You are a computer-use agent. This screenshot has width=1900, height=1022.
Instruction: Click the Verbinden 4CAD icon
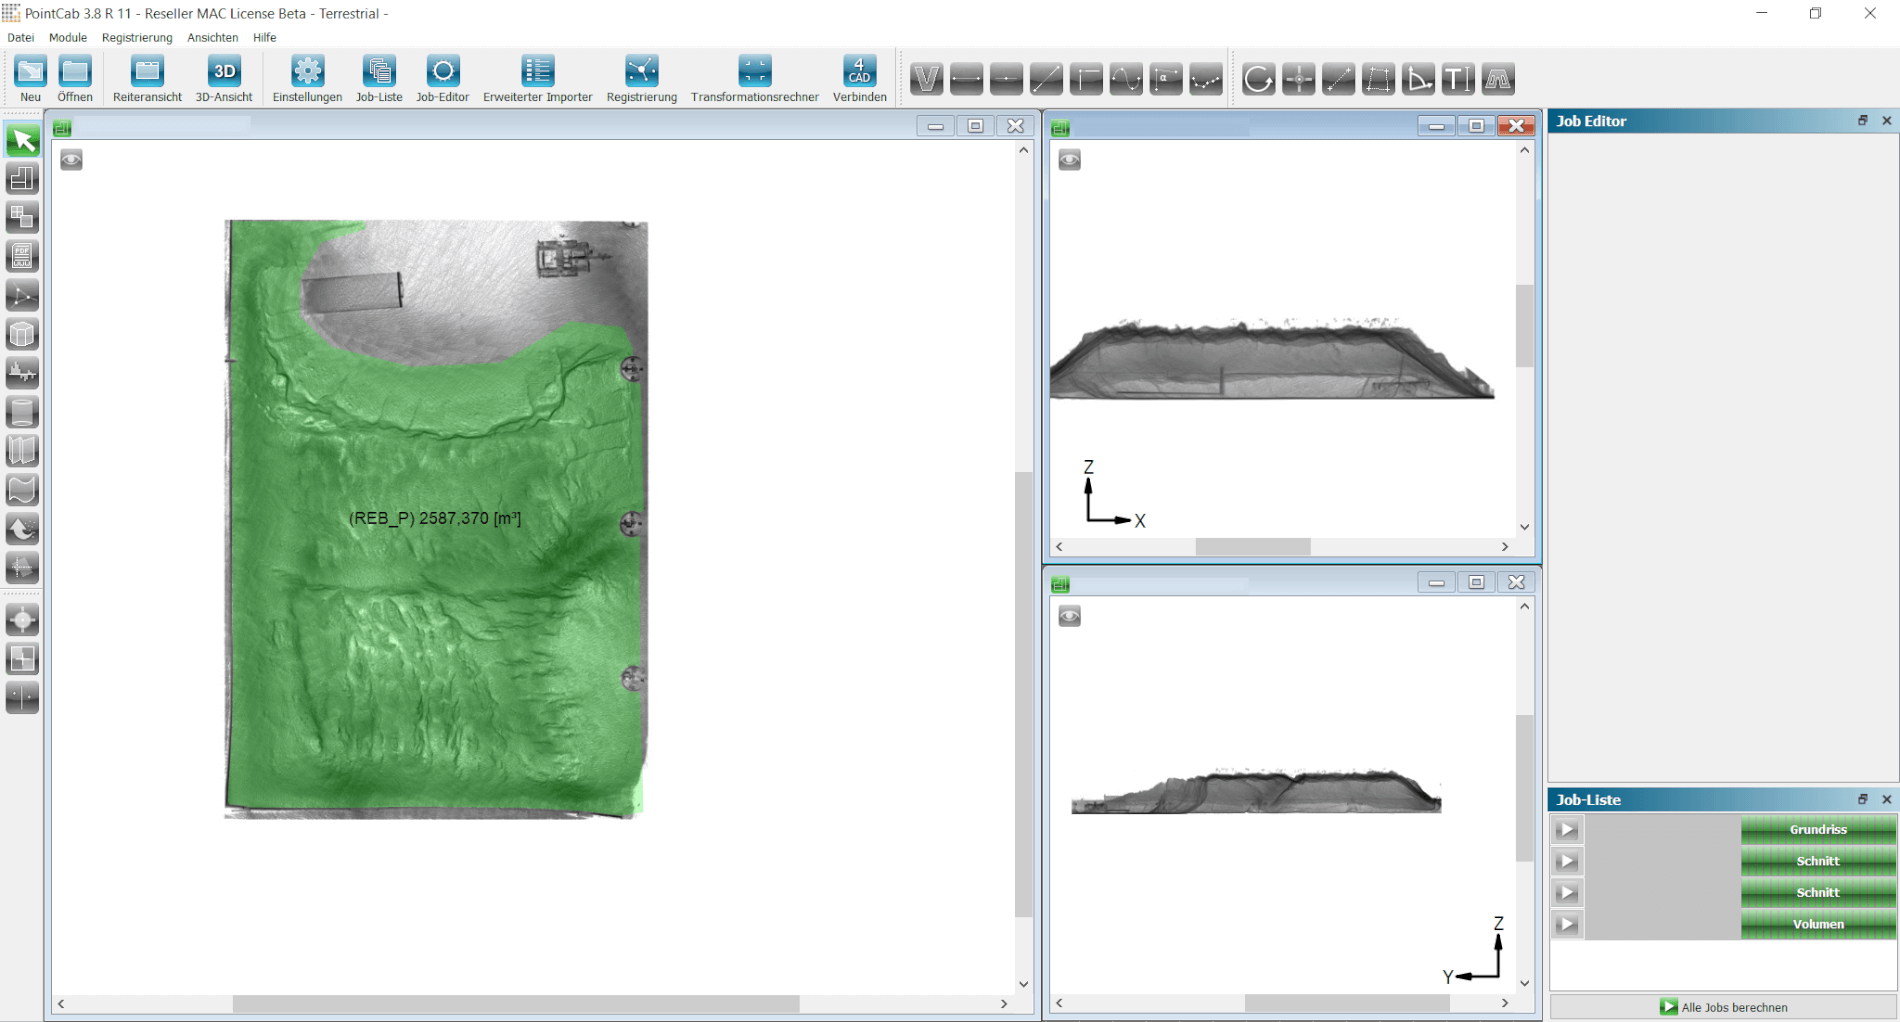859,72
